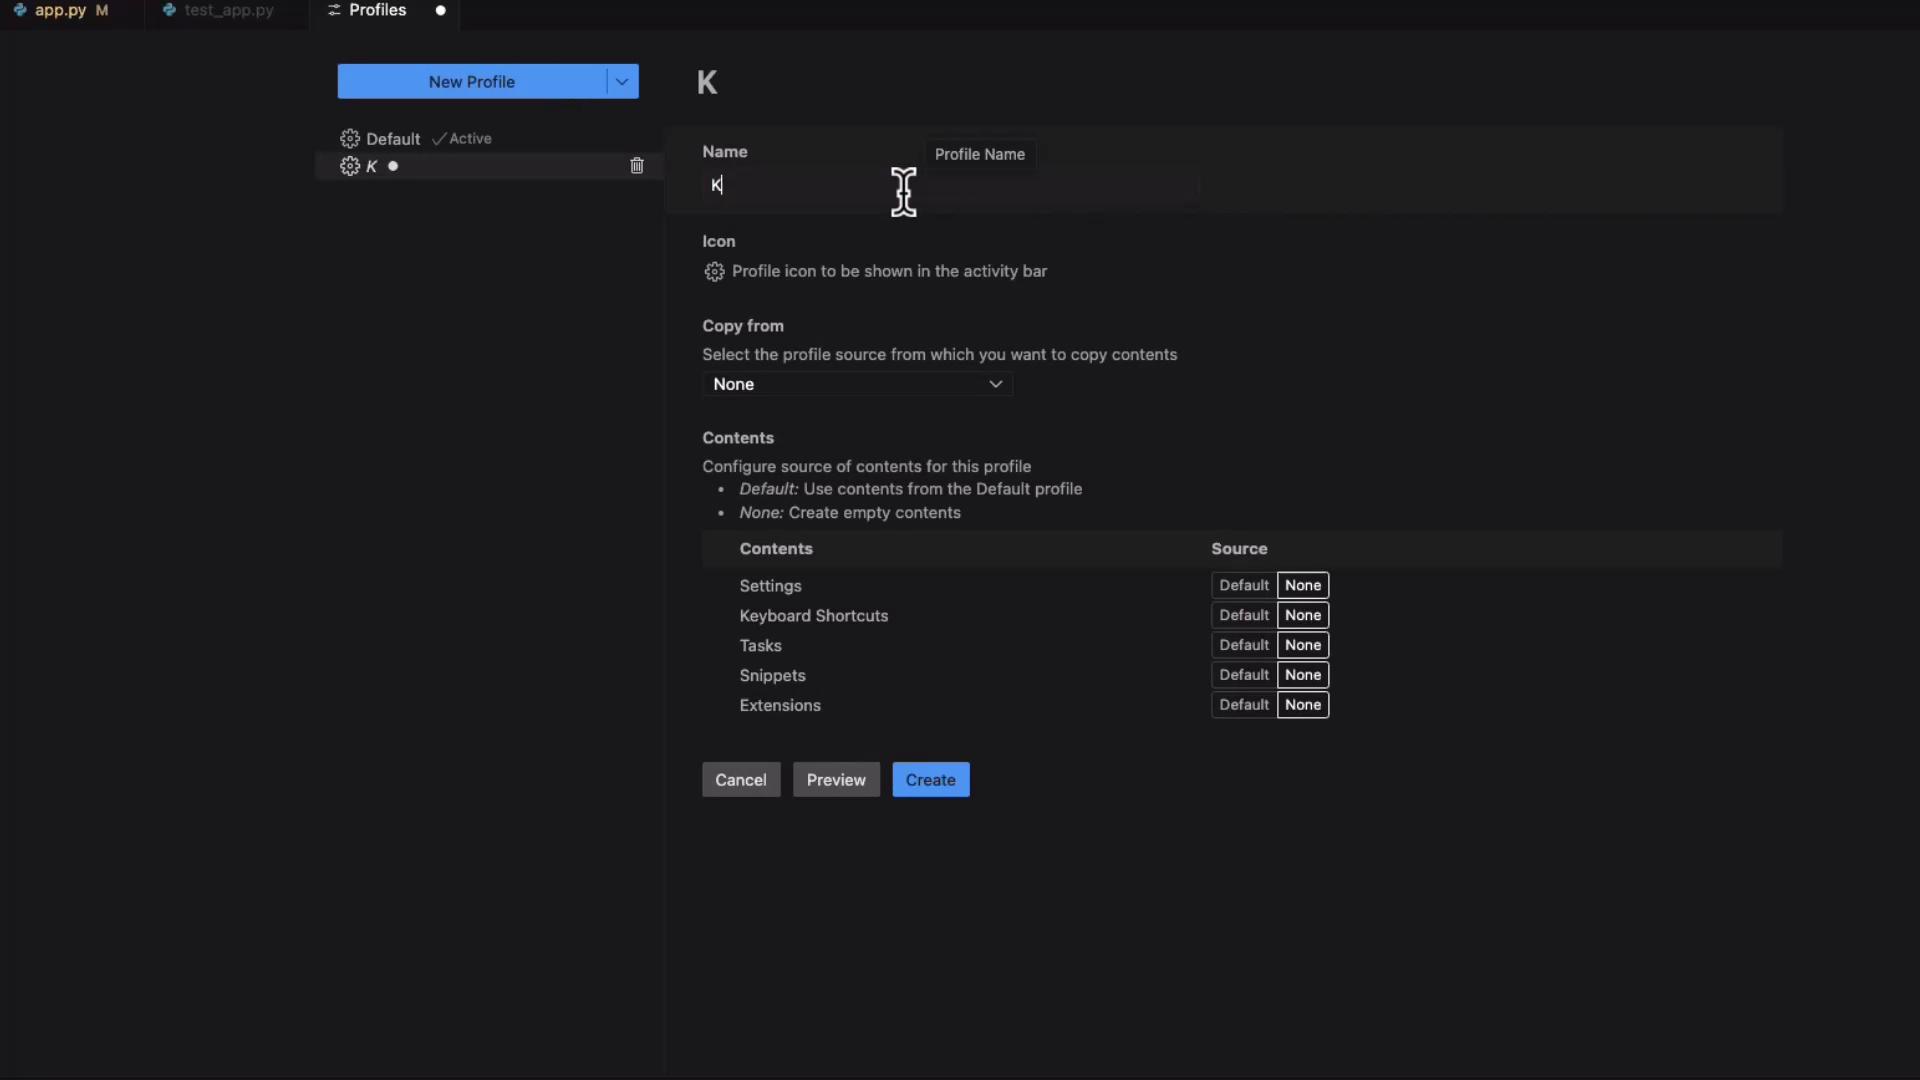Viewport: 1920px width, 1080px height.
Task: Click the profile icon picker under Icon
Action: (x=714, y=272)
